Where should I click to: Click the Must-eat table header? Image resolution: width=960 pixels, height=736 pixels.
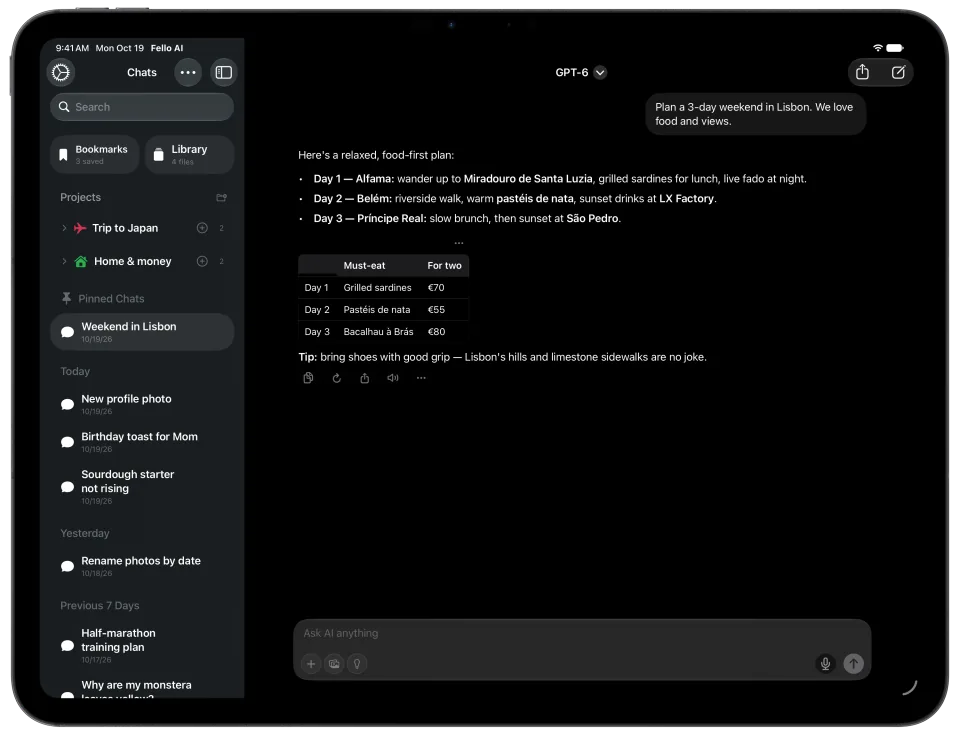tap(364, 266)
